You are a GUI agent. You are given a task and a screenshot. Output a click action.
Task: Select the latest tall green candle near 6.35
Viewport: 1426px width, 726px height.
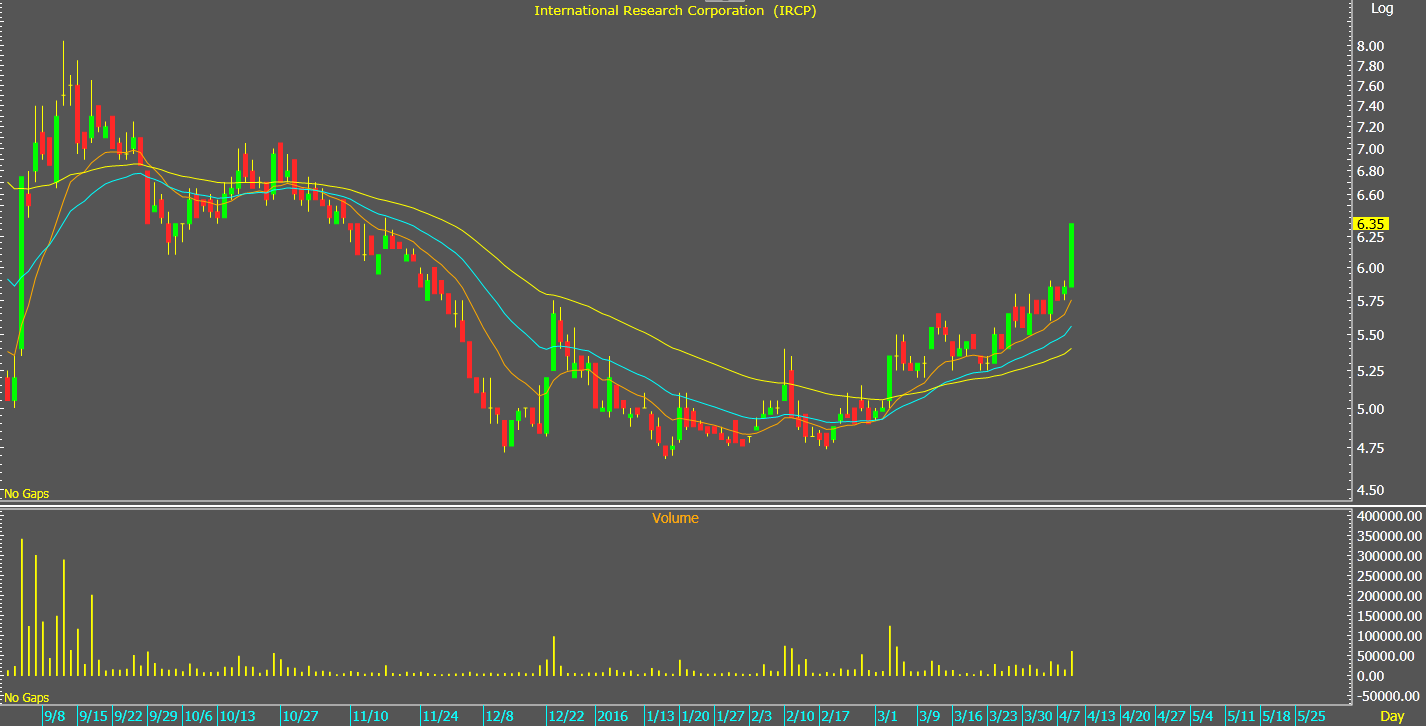tap(1072, 255)
